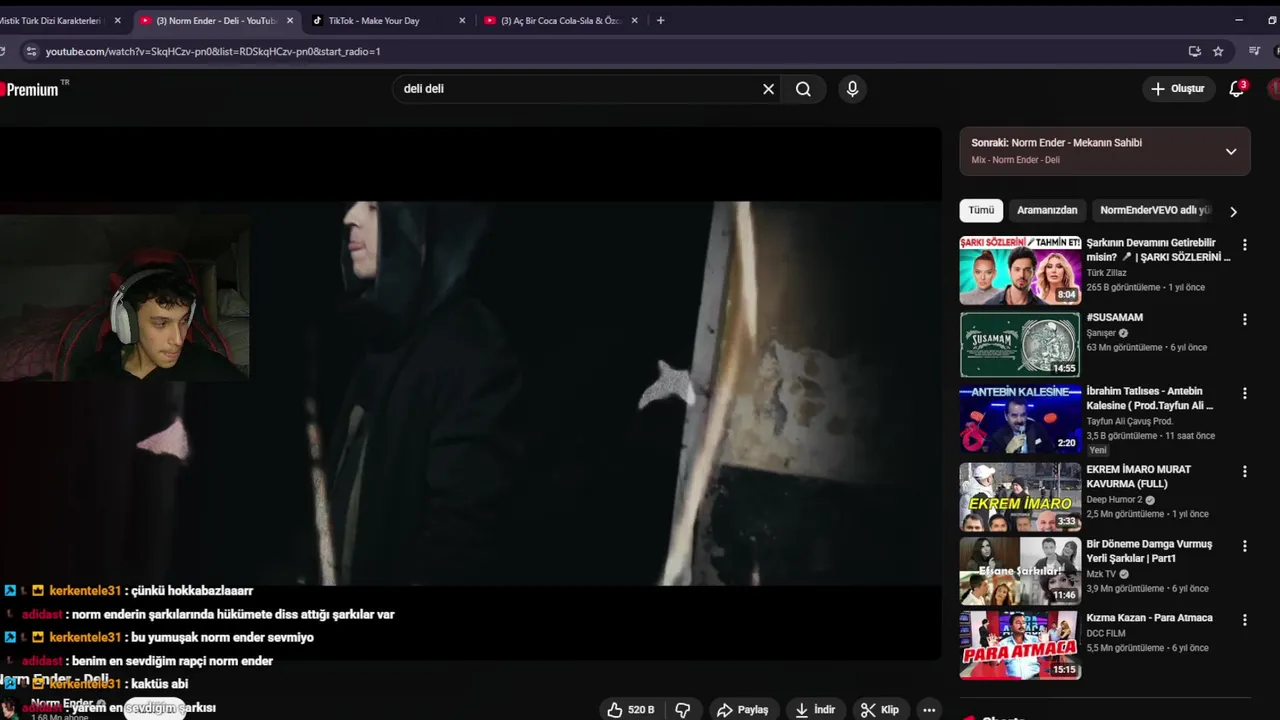Close the Norm Ender - Deli tab
1280x720 pixels.
coord(290,20)
